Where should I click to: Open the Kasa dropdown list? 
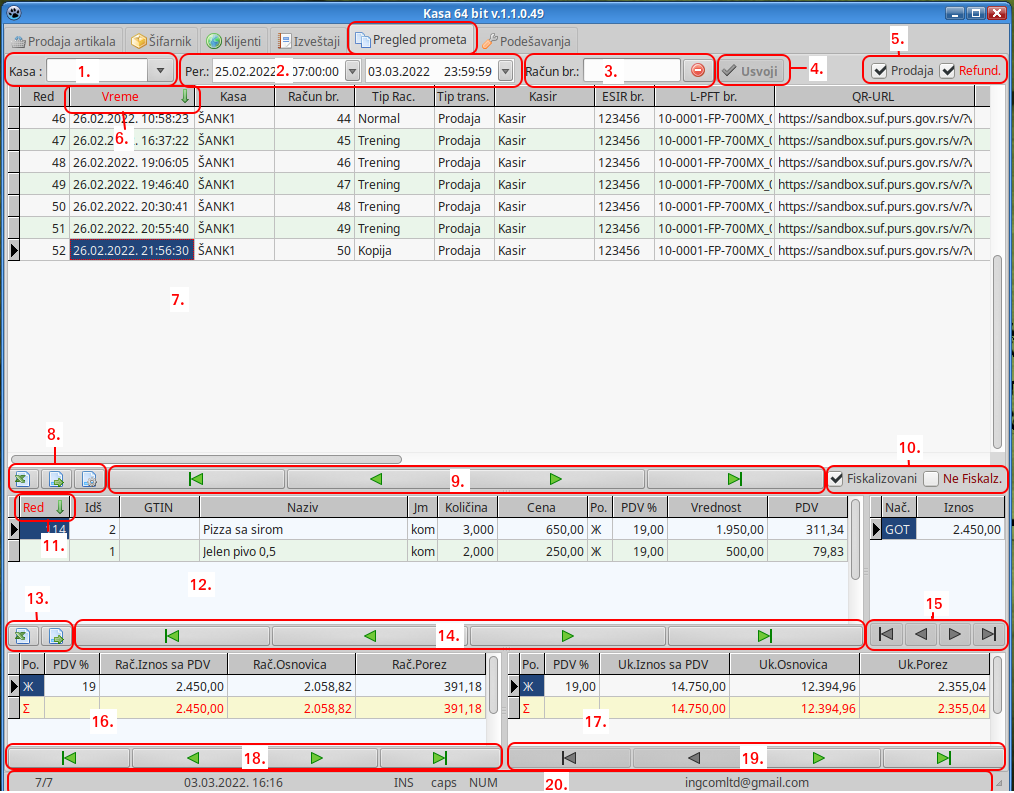pyautogui.click(x=161, y=71)
